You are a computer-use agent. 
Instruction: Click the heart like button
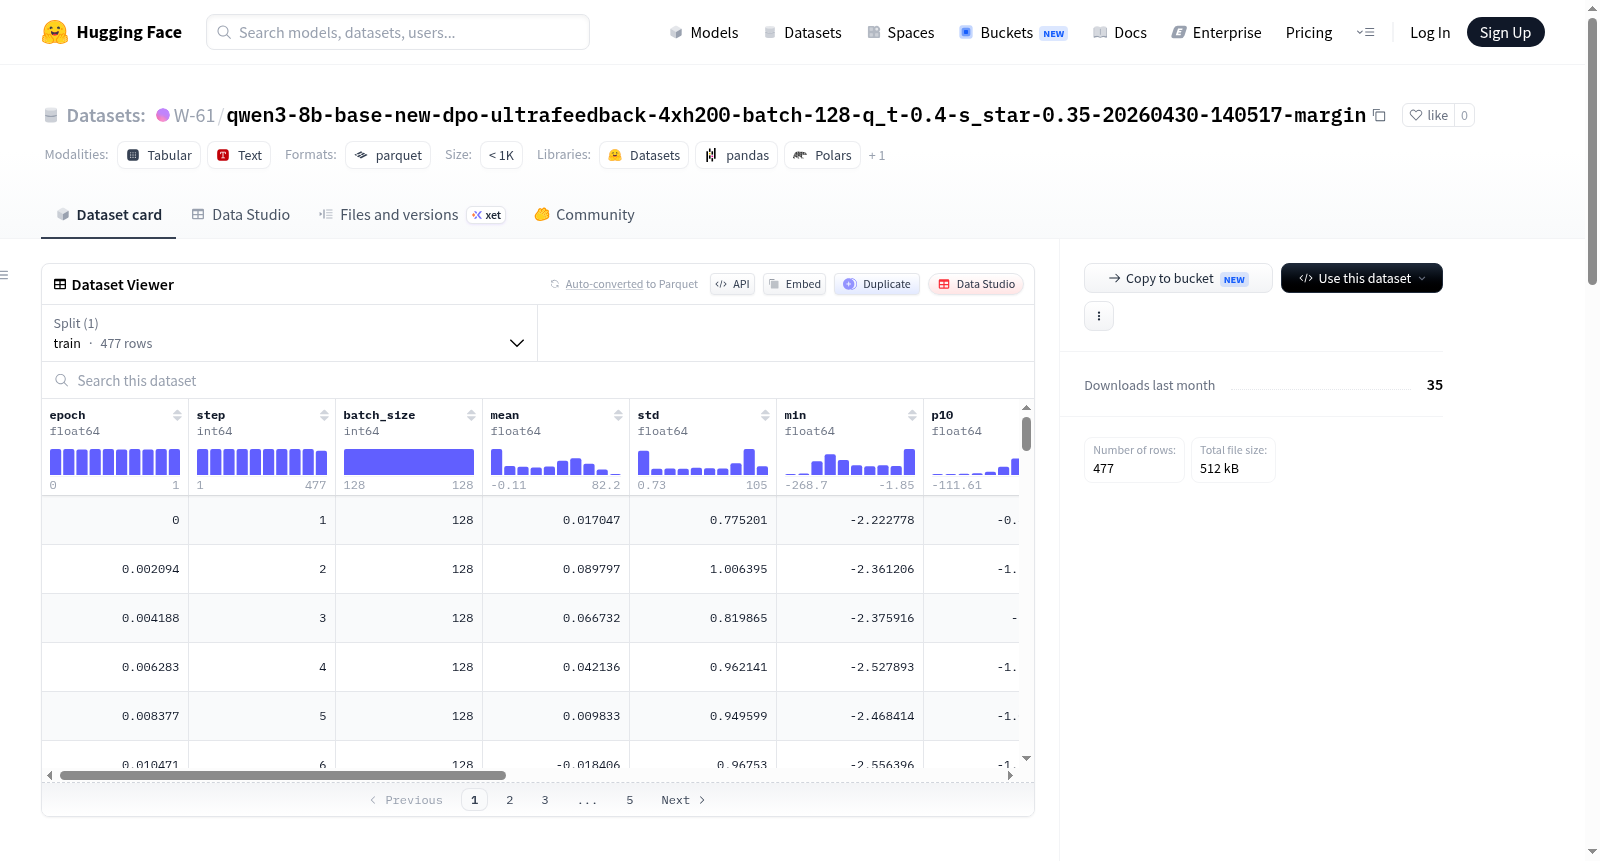[1428, 115]
